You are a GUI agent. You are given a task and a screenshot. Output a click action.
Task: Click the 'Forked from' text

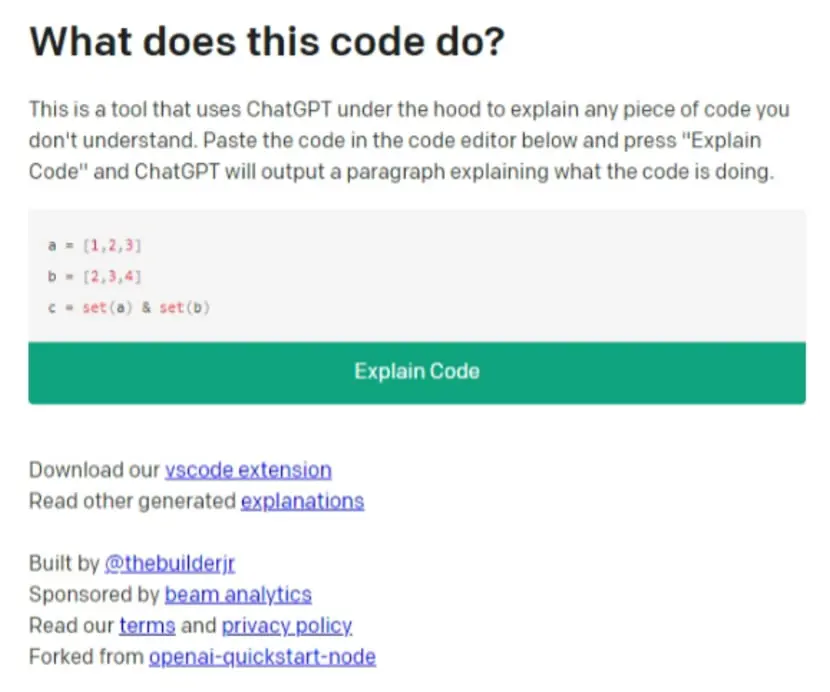point(86,657)
